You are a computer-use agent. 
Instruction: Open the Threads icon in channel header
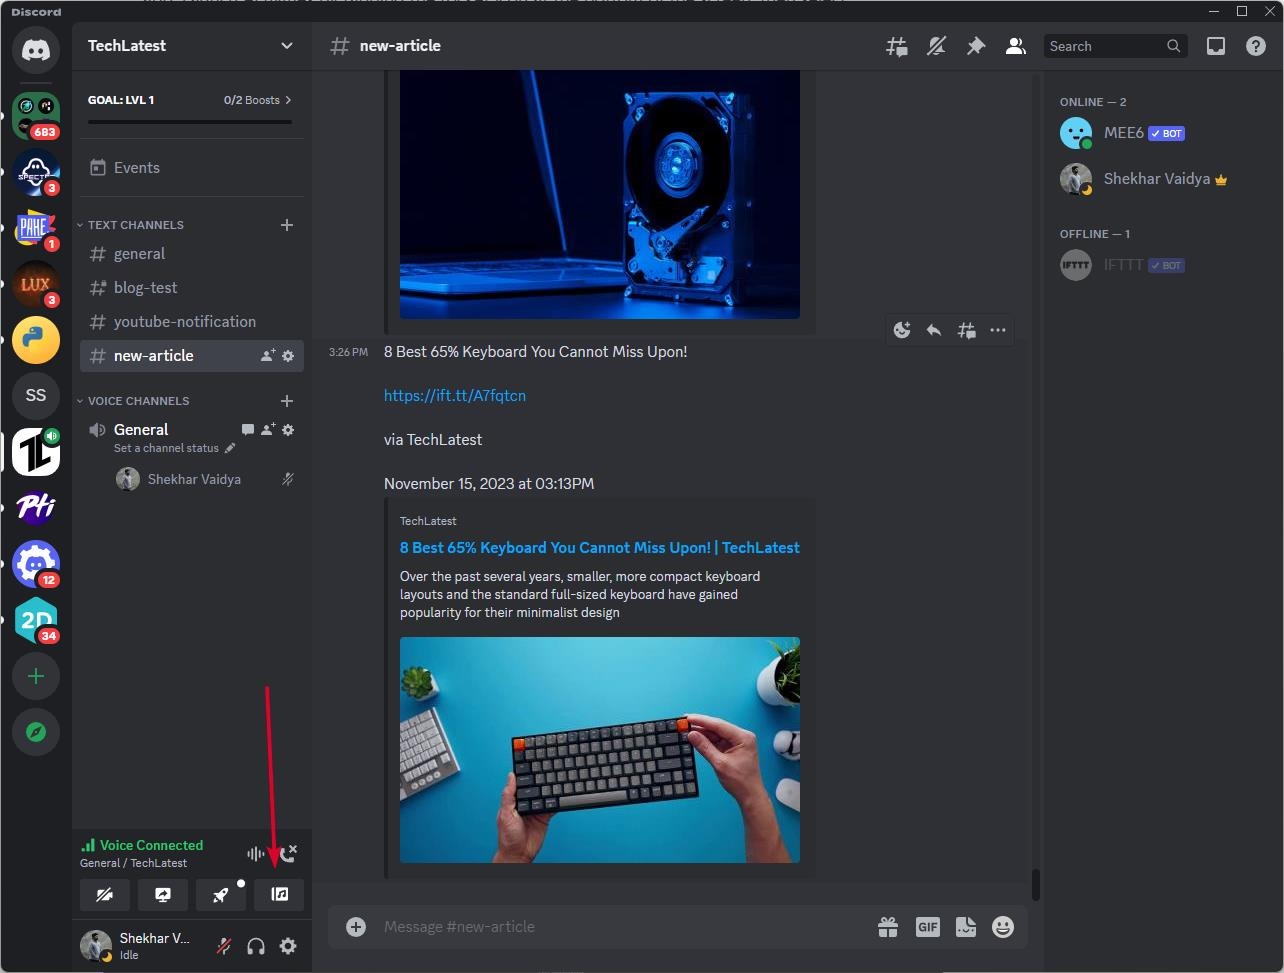(x=897, y=46)
